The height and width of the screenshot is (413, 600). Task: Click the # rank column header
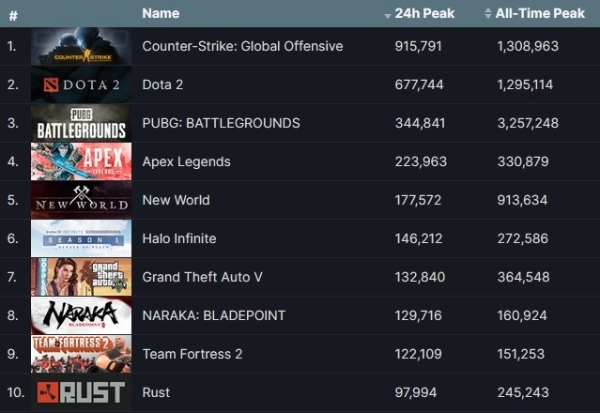tap(12, 15)
